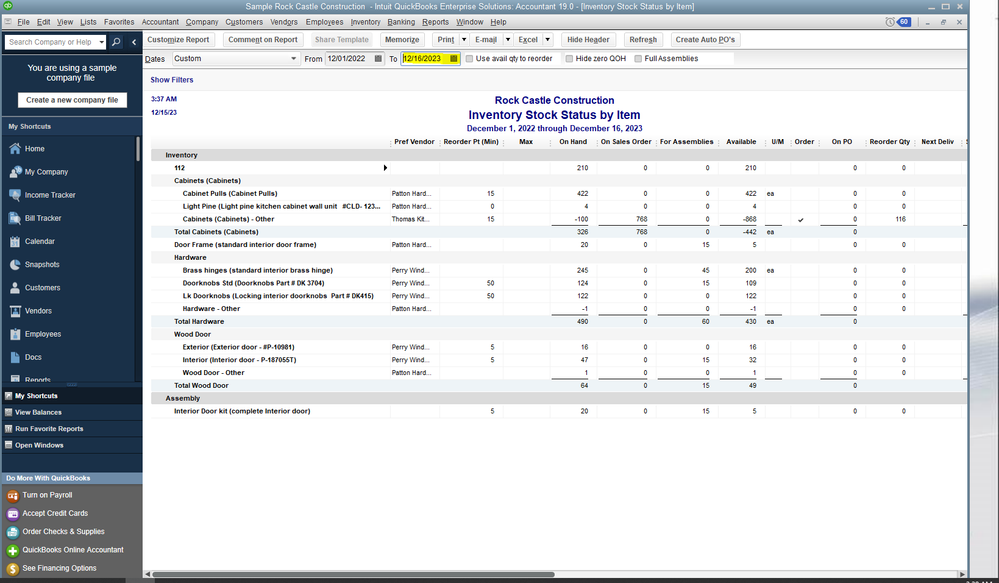Collapse the left icon bar arrow

coord(134,42)
